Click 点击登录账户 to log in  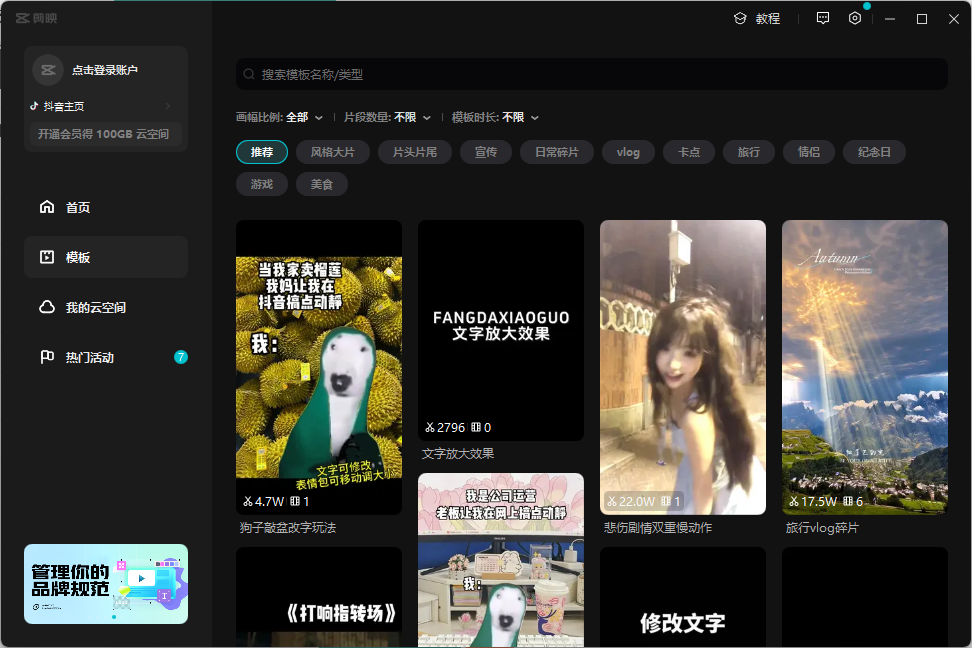click(x=105, y=70)
